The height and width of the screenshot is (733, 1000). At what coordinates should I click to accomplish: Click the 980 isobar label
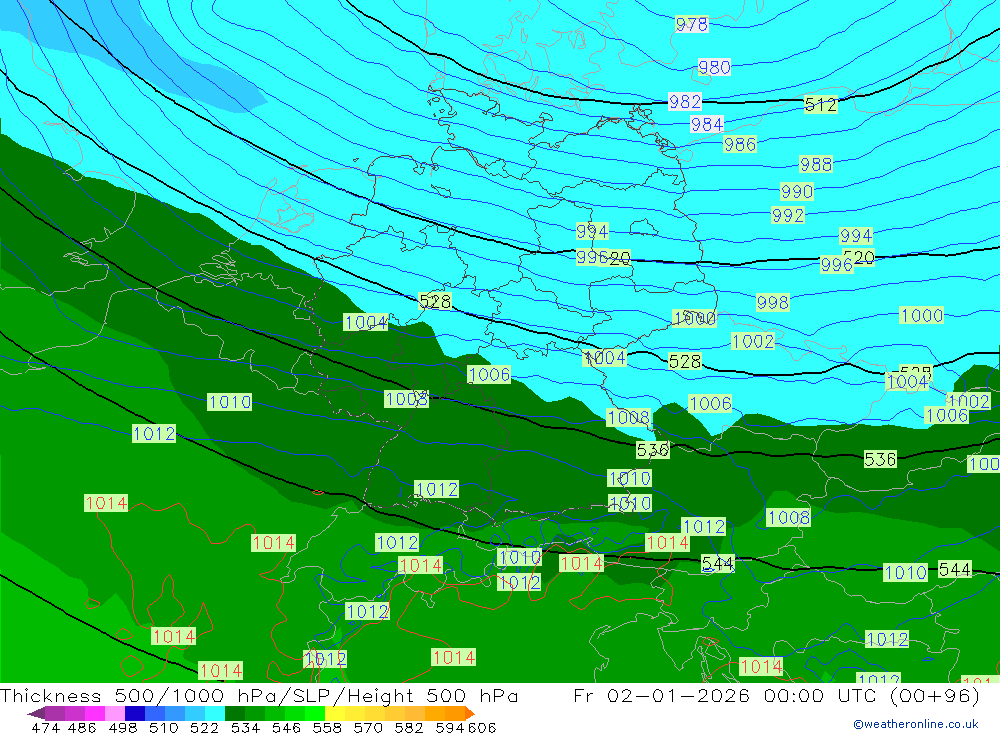[x=714, y=67]
